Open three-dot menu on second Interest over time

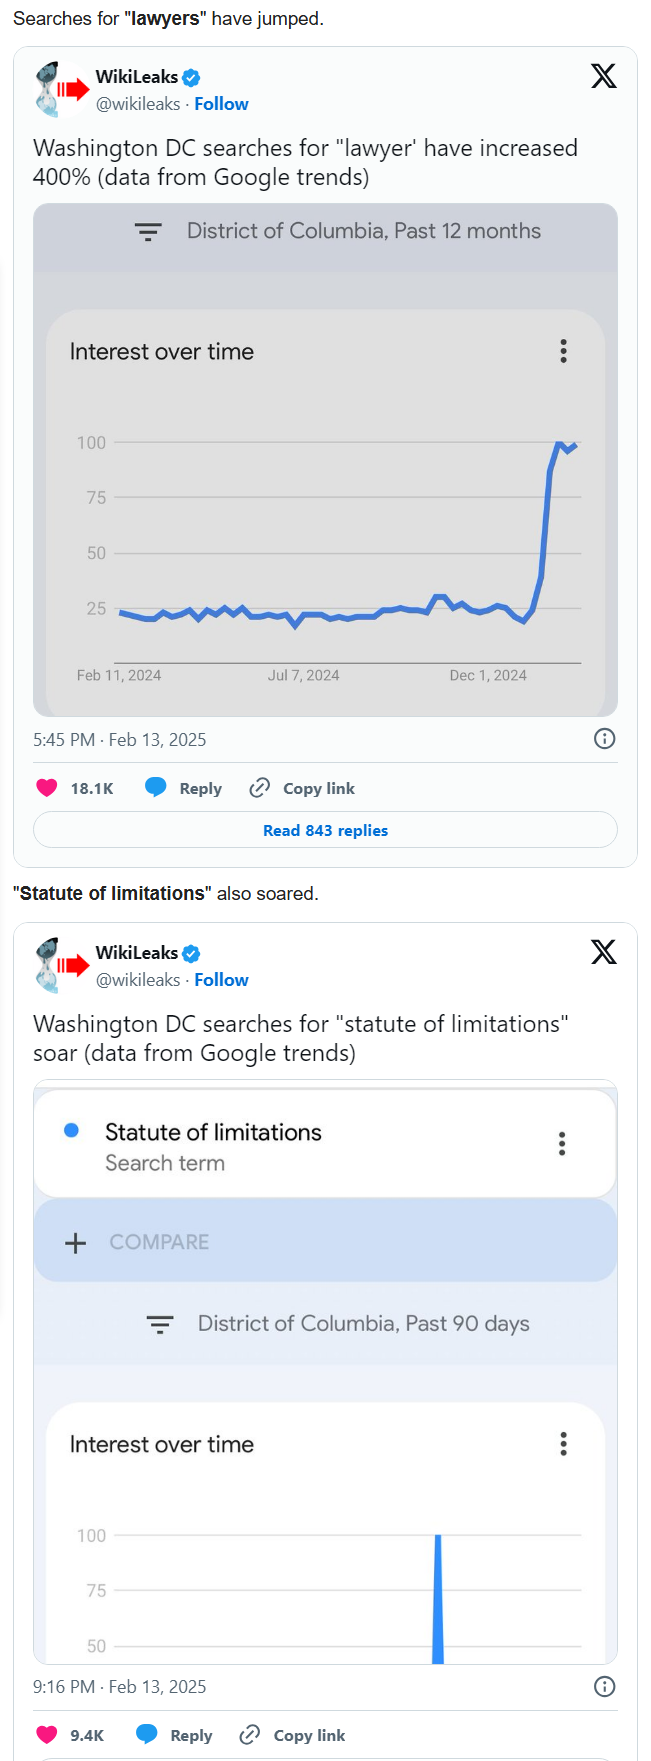pos(564,1444)
